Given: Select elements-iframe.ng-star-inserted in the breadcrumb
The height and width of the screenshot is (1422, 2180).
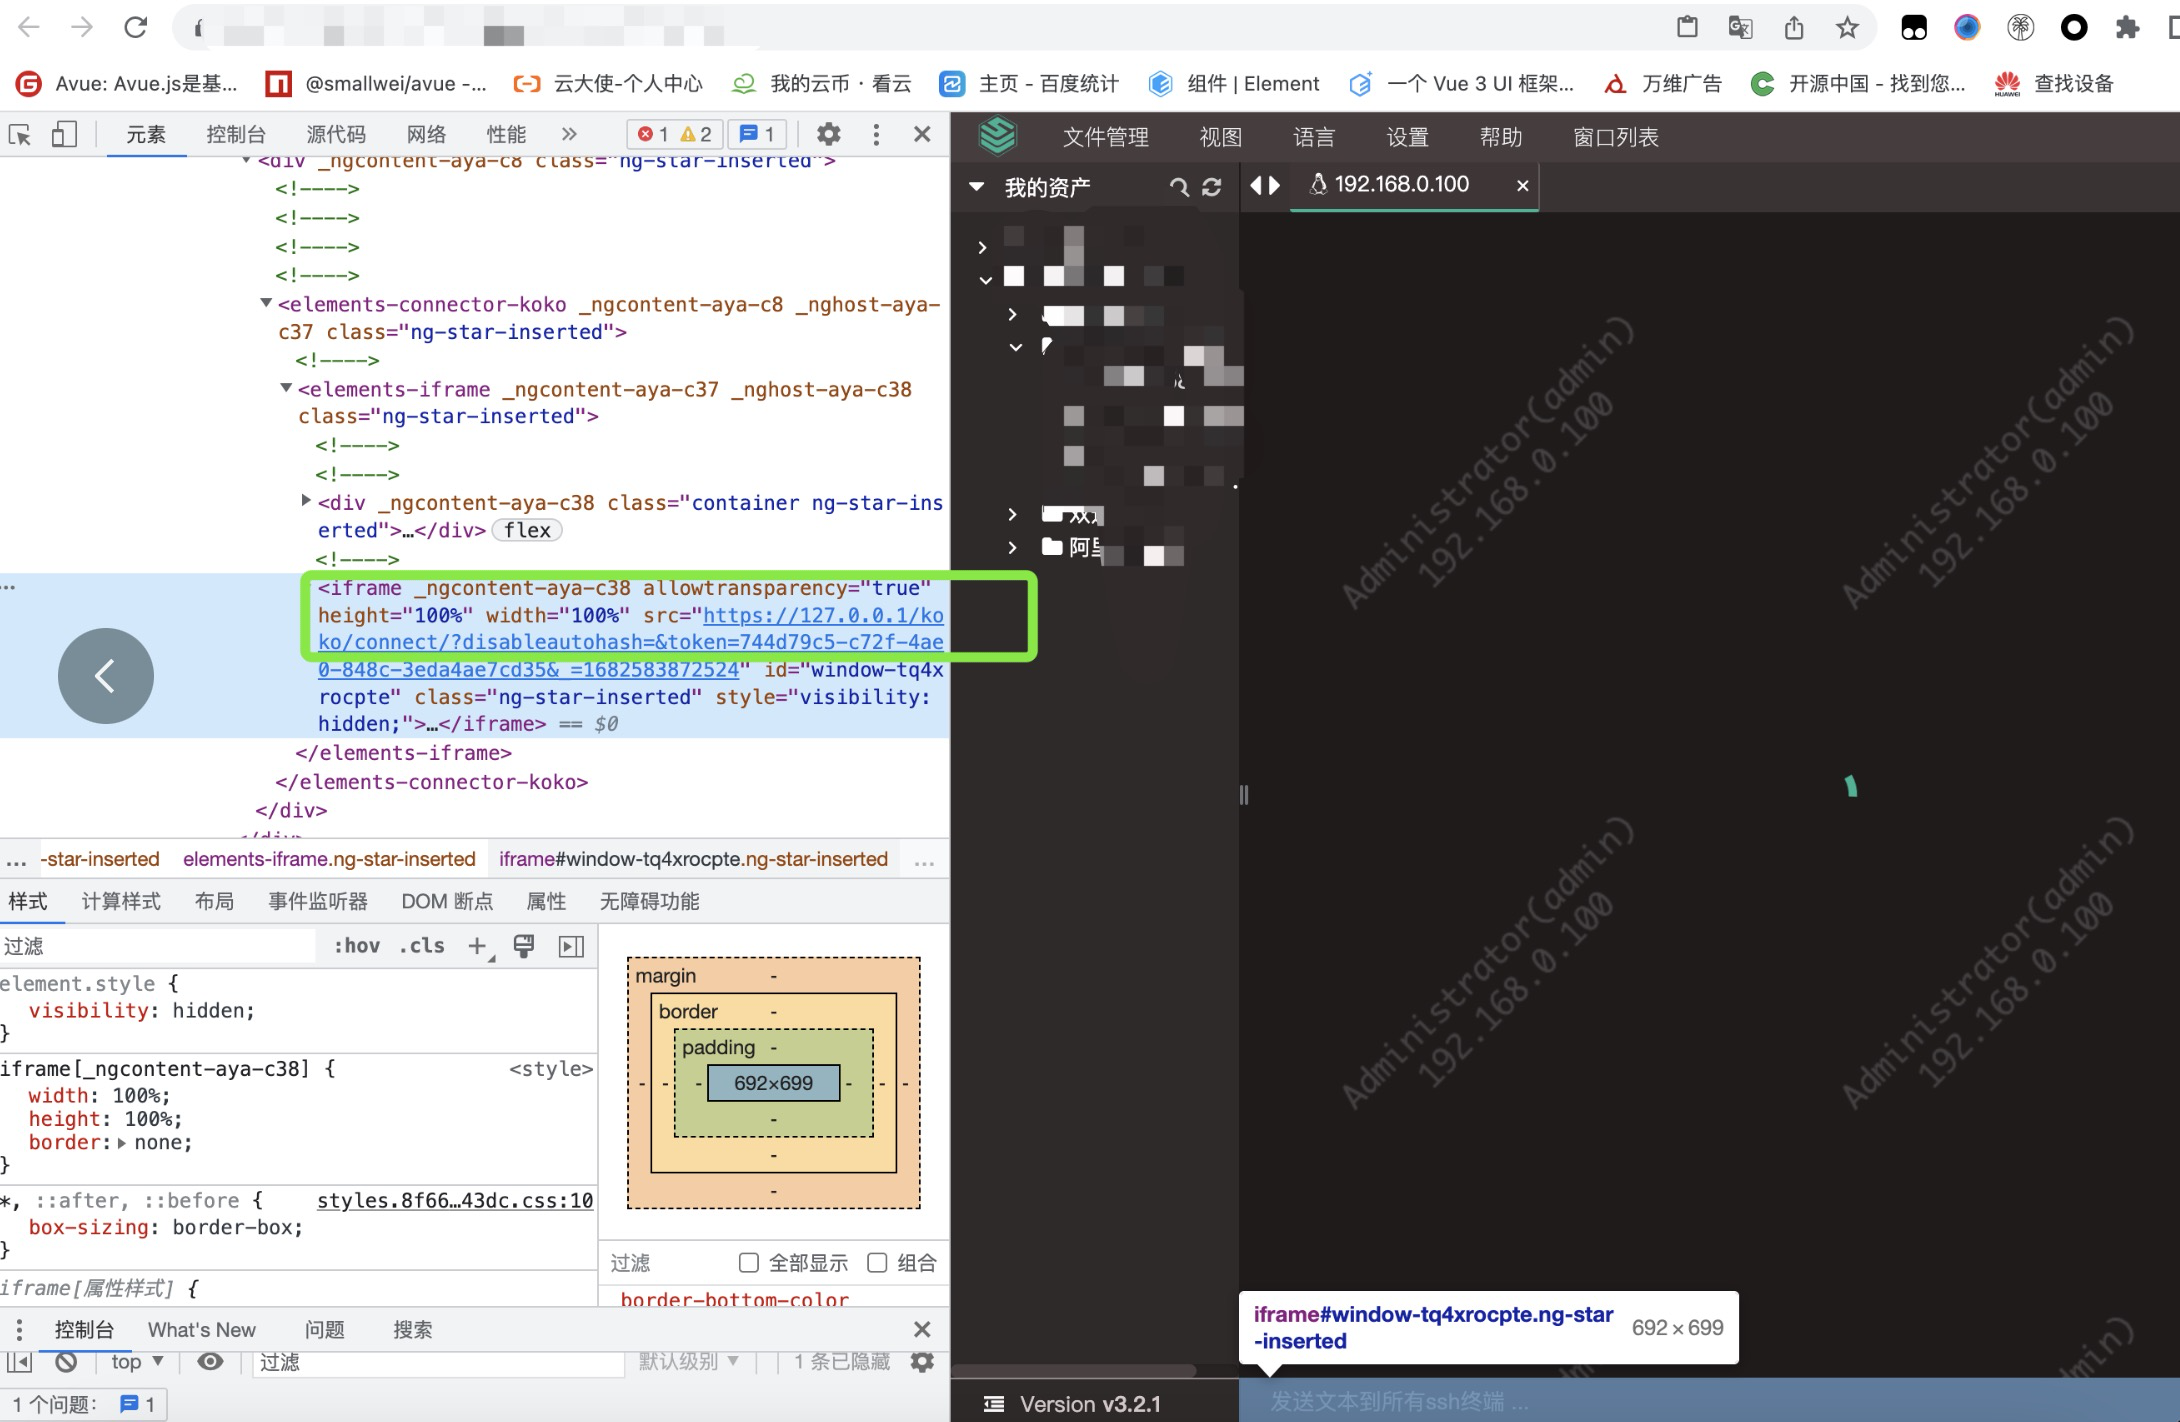Looking at the screenshot, I should [x=329, y=859].
